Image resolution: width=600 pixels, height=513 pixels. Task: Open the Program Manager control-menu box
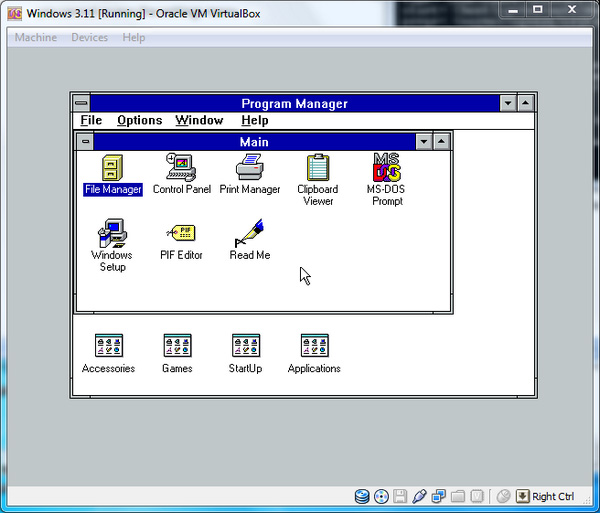click(x=81, y=103)
